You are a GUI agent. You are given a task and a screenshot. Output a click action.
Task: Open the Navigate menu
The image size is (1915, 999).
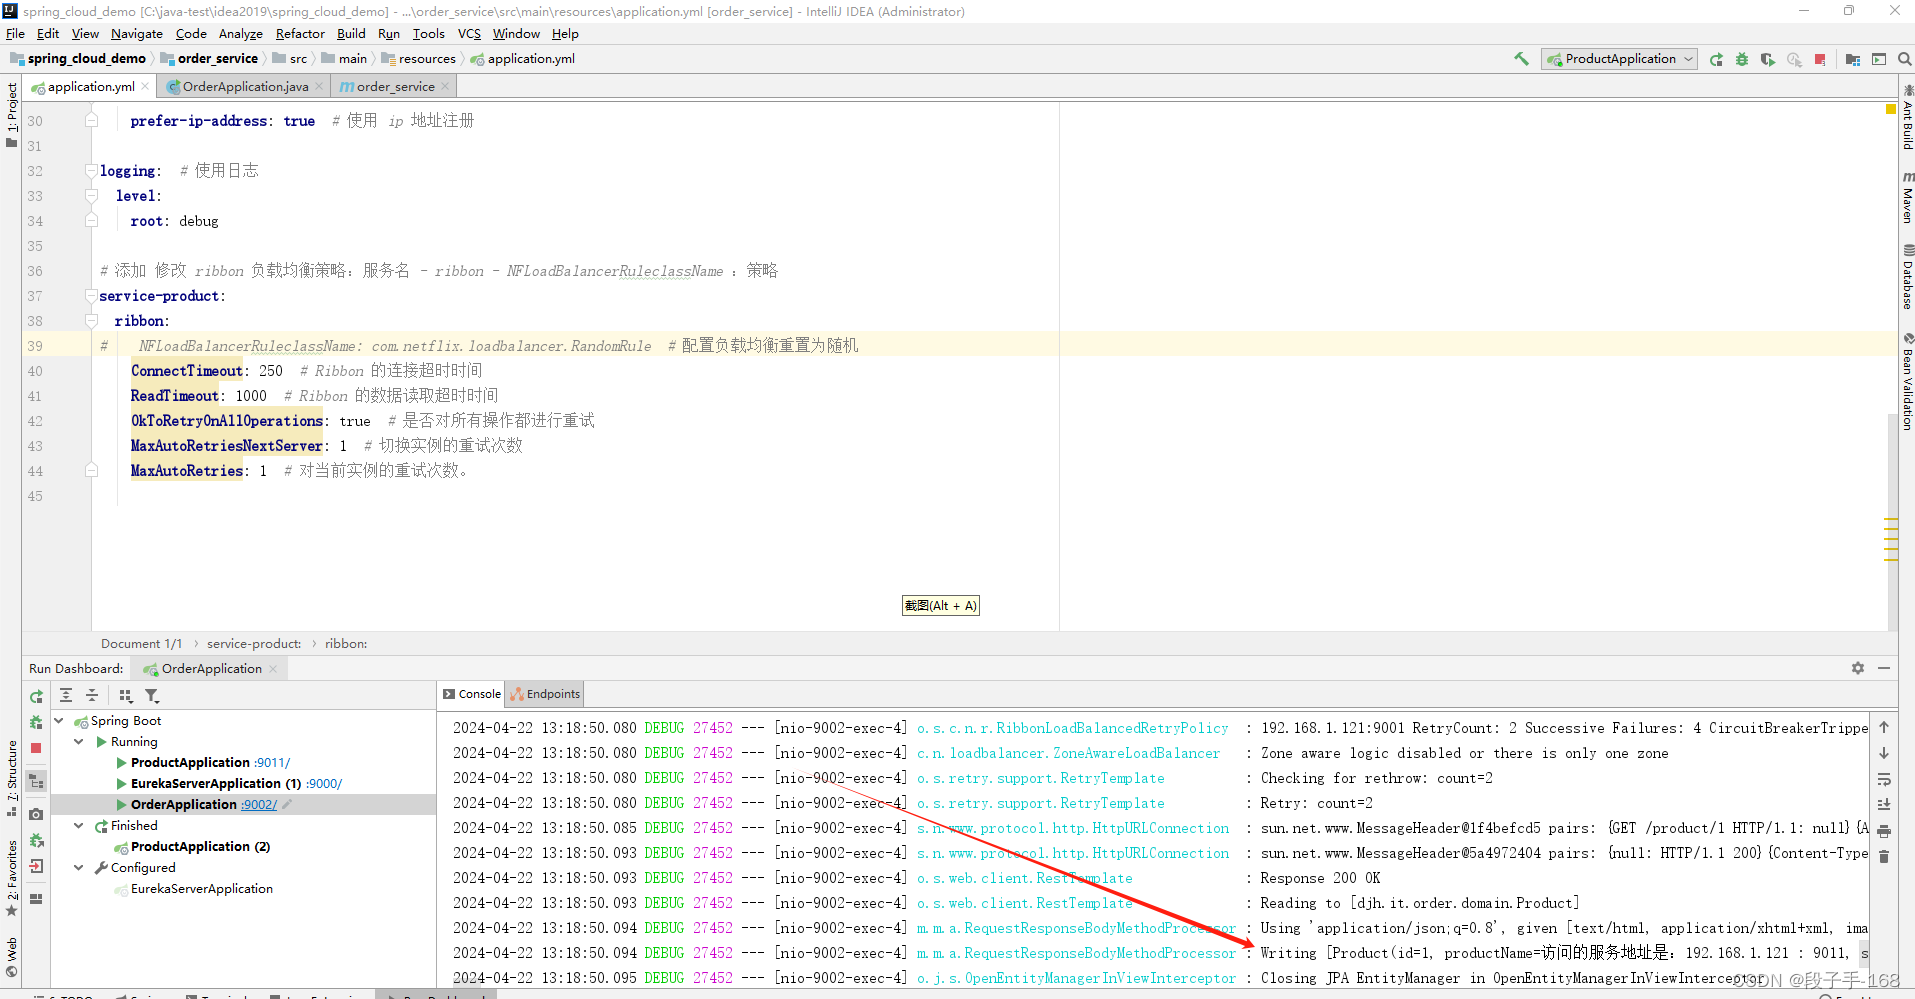137,34
